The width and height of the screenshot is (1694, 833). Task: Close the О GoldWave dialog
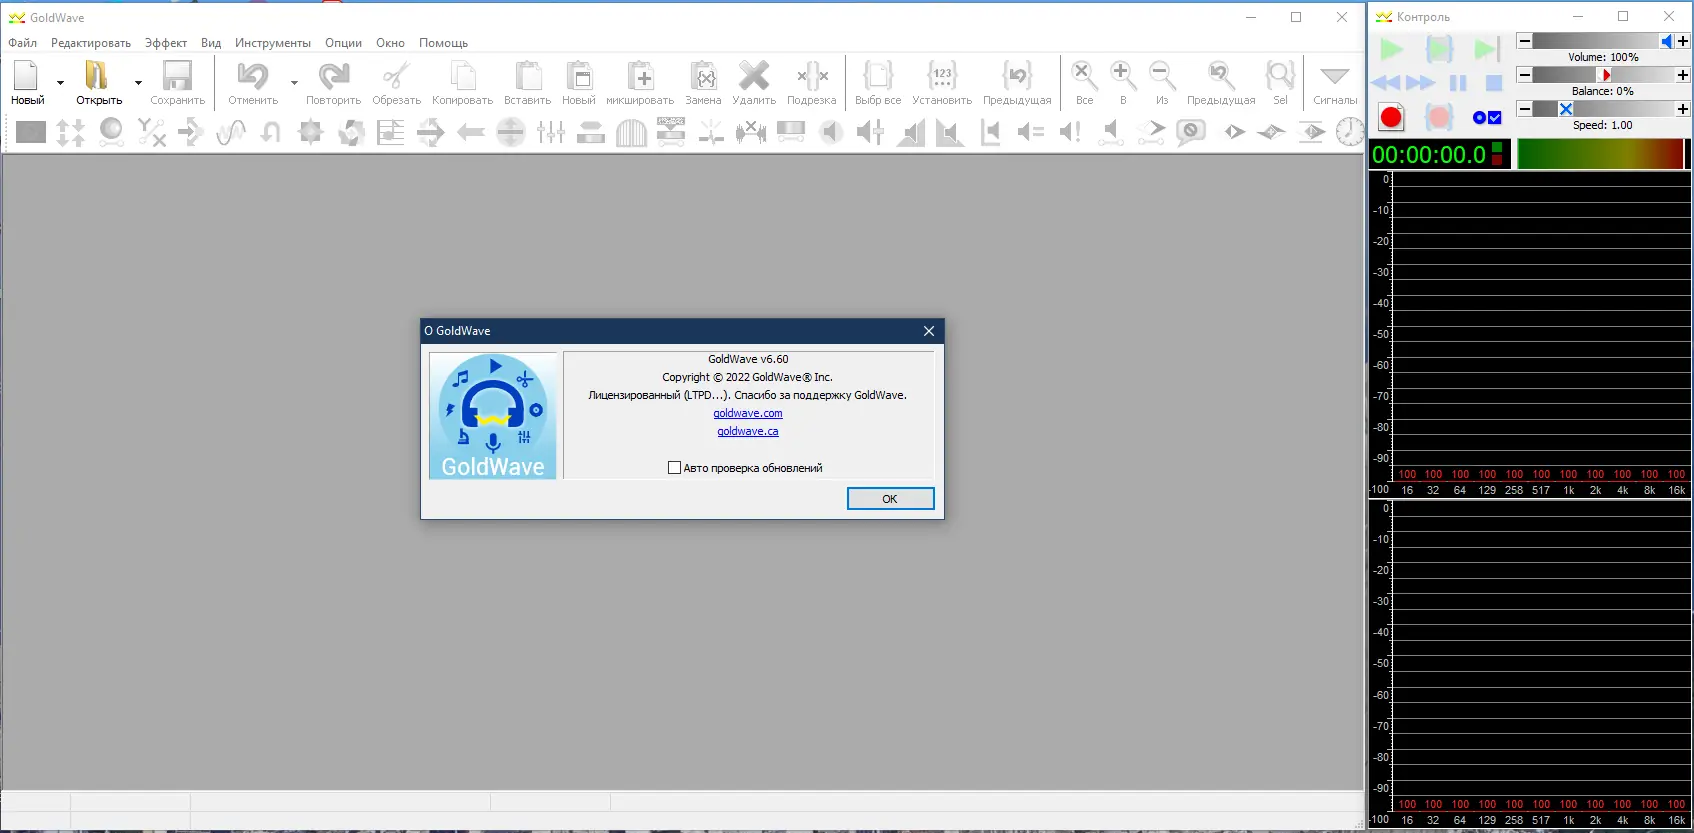(x=929, y=331)
